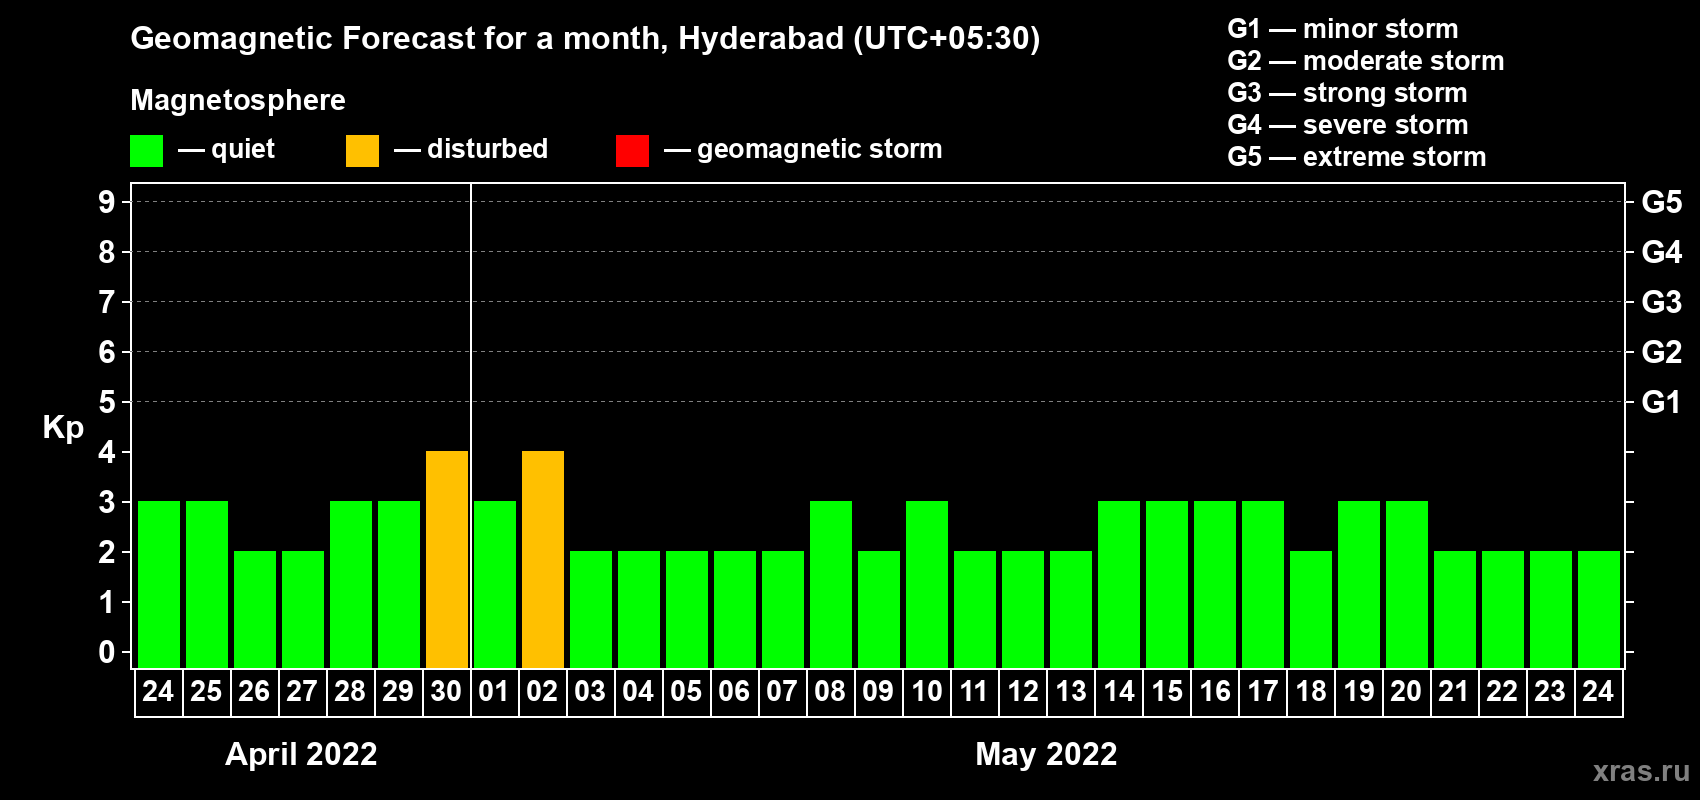Click the orange disturbed legend swatch

click(x=363, y=151)
